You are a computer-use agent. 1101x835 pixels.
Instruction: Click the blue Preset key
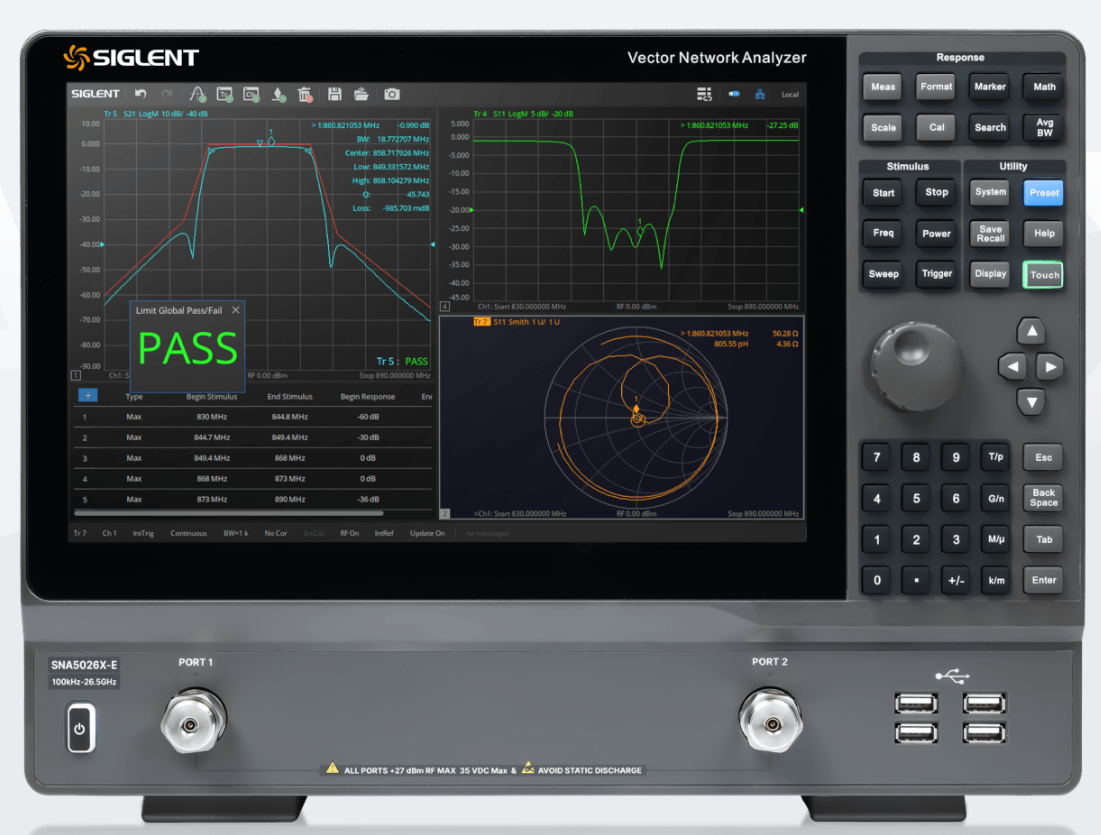pos(1044,192)
